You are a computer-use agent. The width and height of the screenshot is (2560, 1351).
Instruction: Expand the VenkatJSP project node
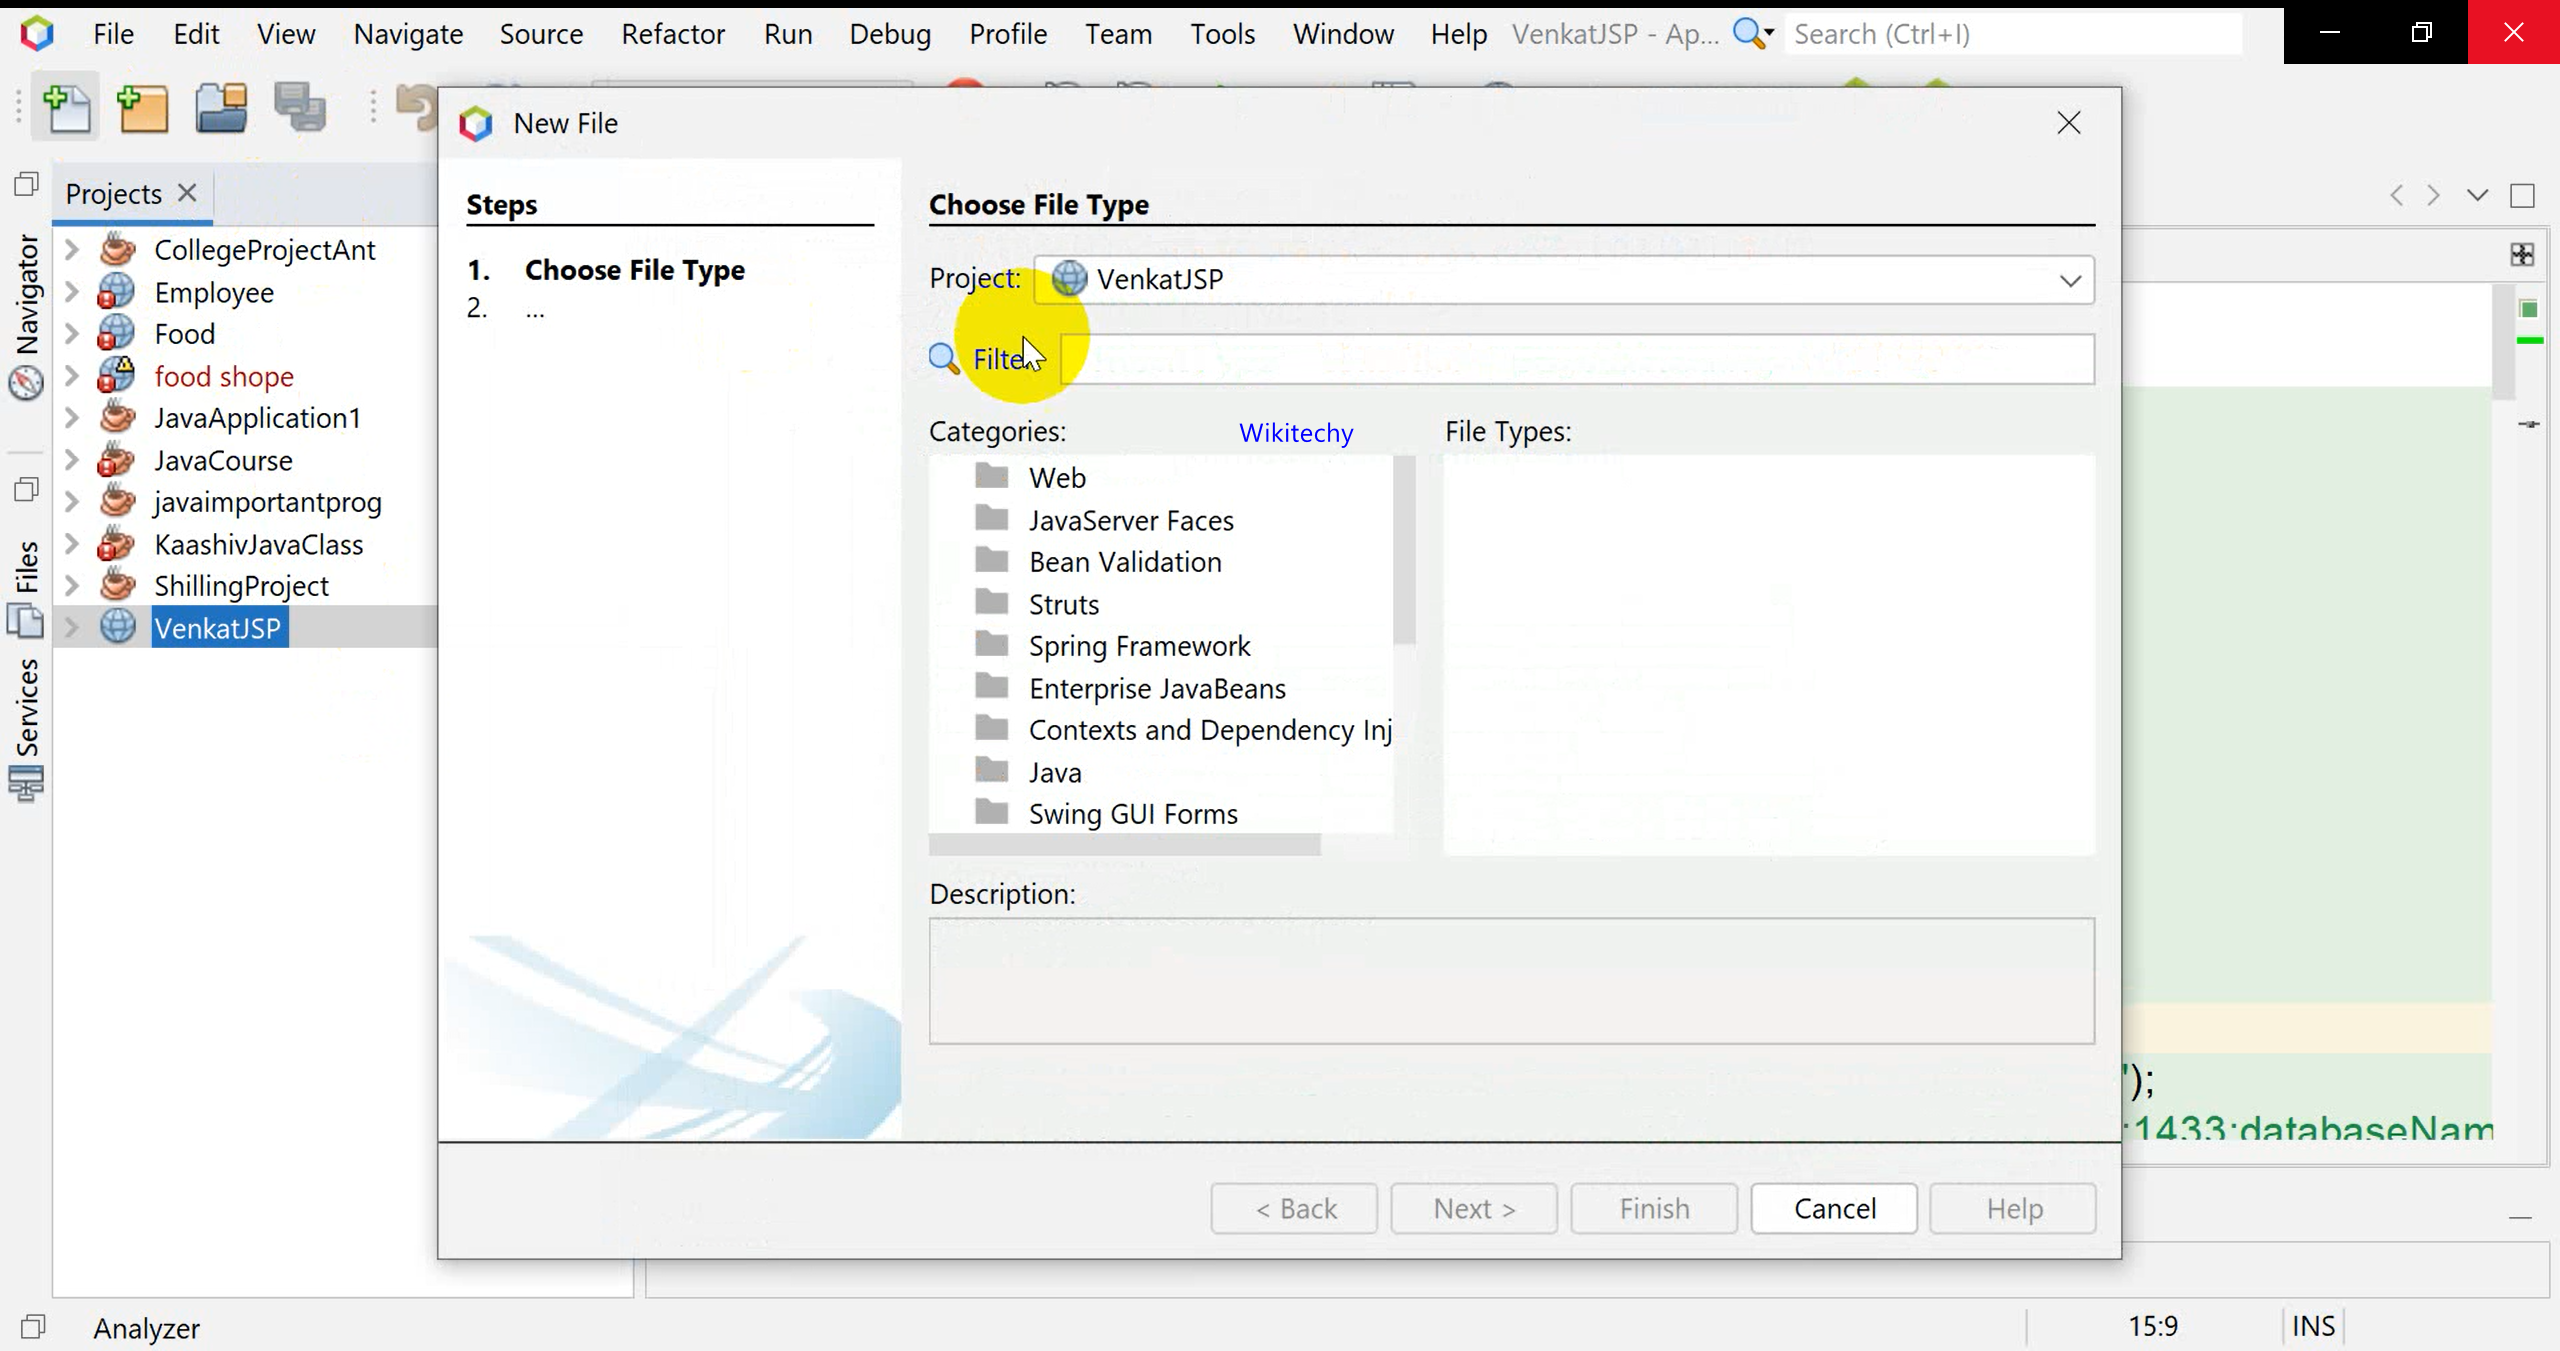tap(72, 628)
